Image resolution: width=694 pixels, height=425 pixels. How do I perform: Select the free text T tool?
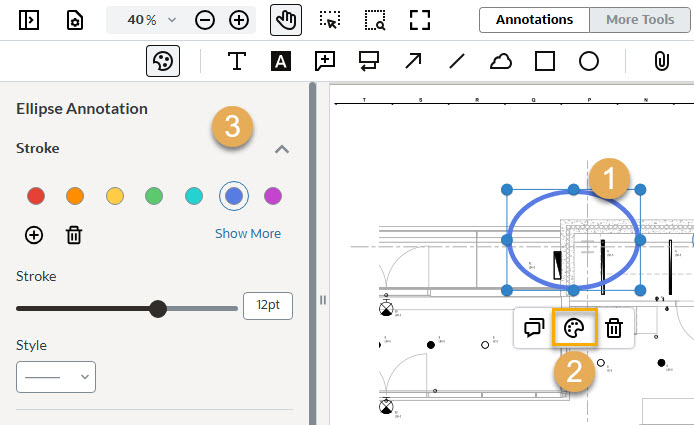pos(237,61)
